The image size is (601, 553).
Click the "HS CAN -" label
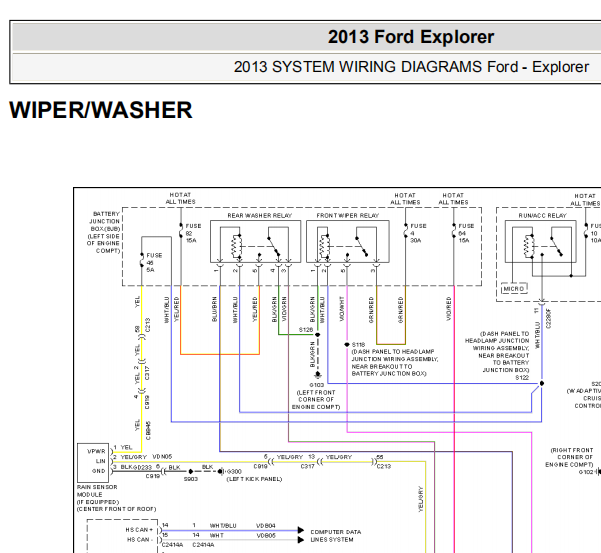click(139, 540)
